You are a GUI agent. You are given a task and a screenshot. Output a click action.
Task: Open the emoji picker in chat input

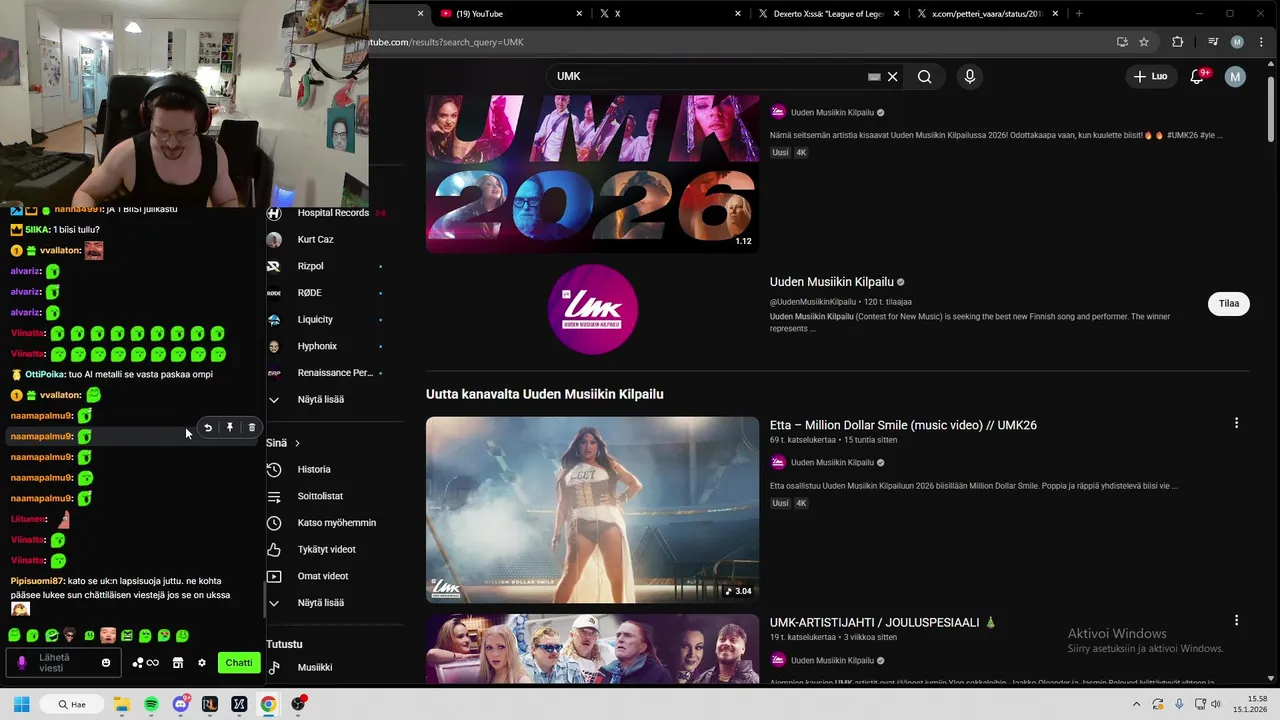(106, 663)
